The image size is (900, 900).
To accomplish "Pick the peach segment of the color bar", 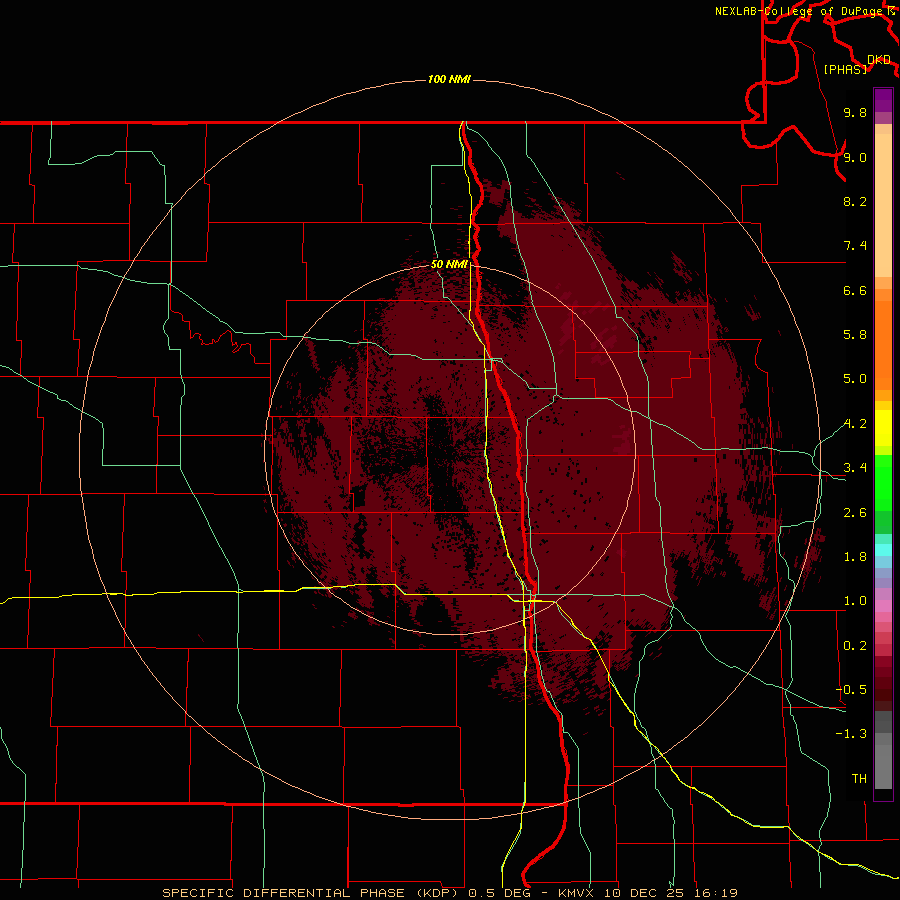I will (883, 205).
